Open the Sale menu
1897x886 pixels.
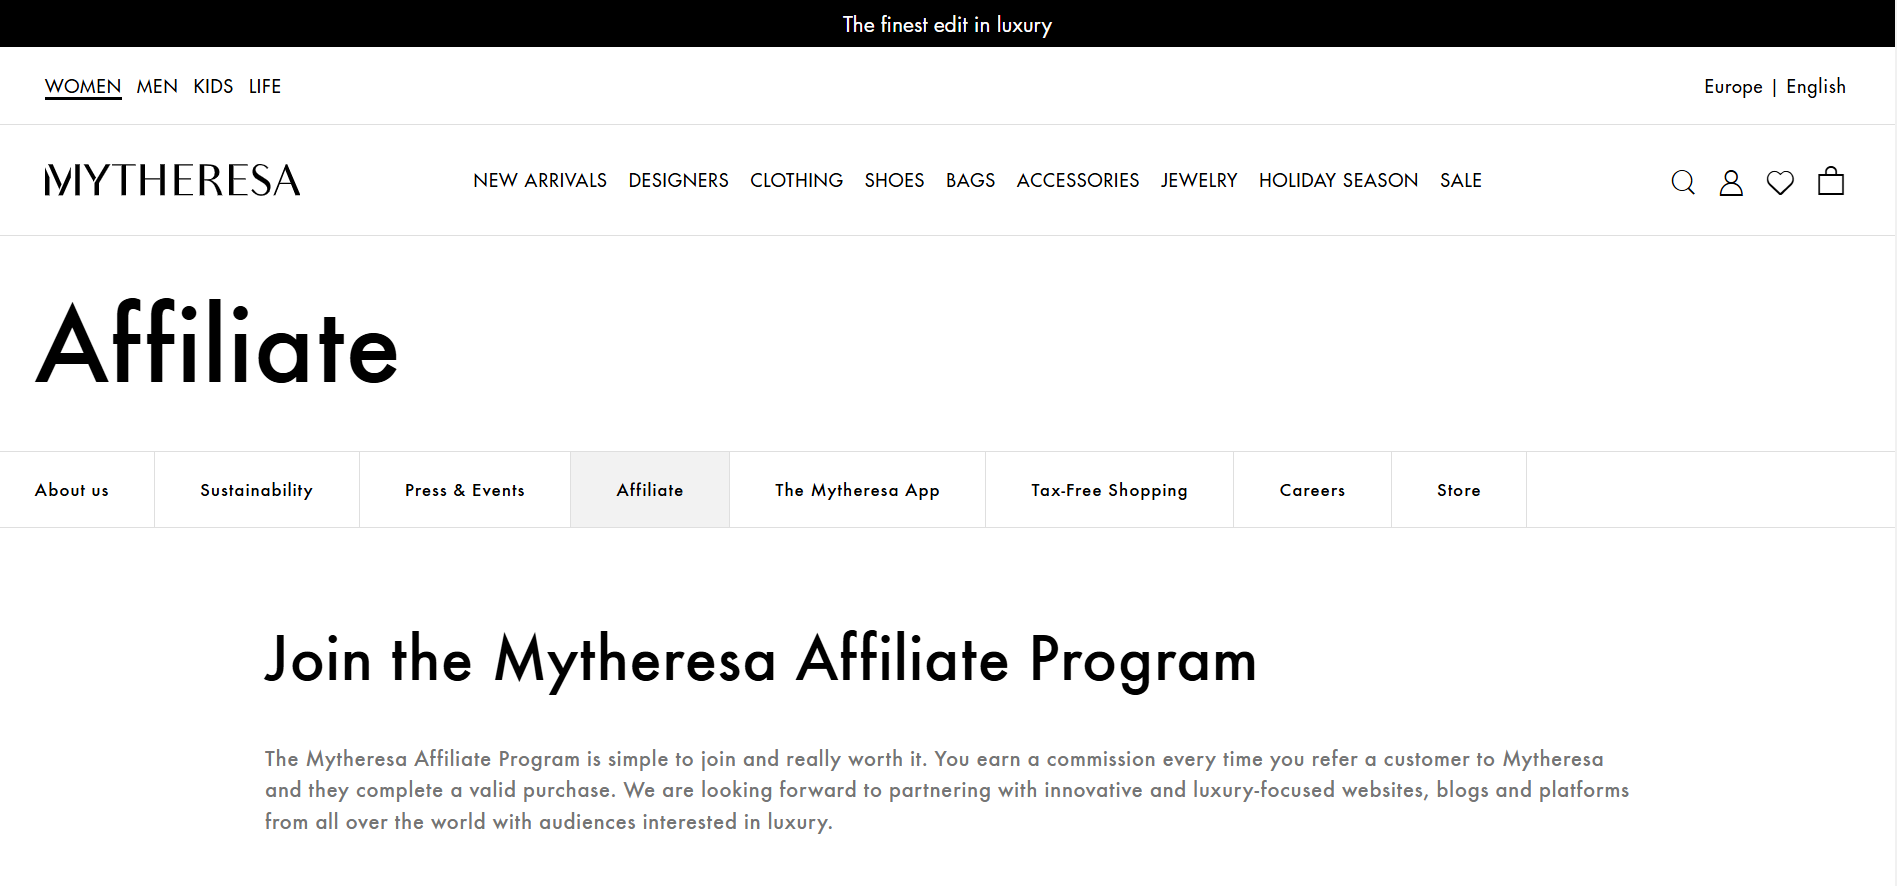pos(1461,180)
